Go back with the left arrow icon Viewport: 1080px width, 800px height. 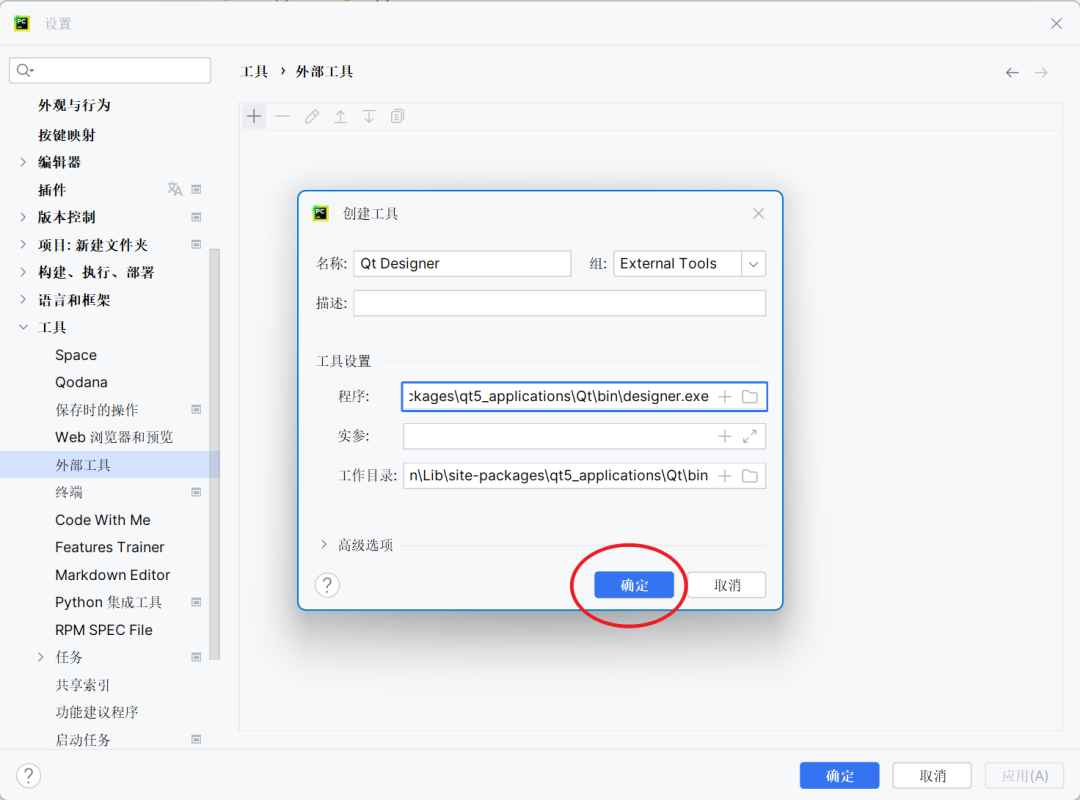point(1012,72)
